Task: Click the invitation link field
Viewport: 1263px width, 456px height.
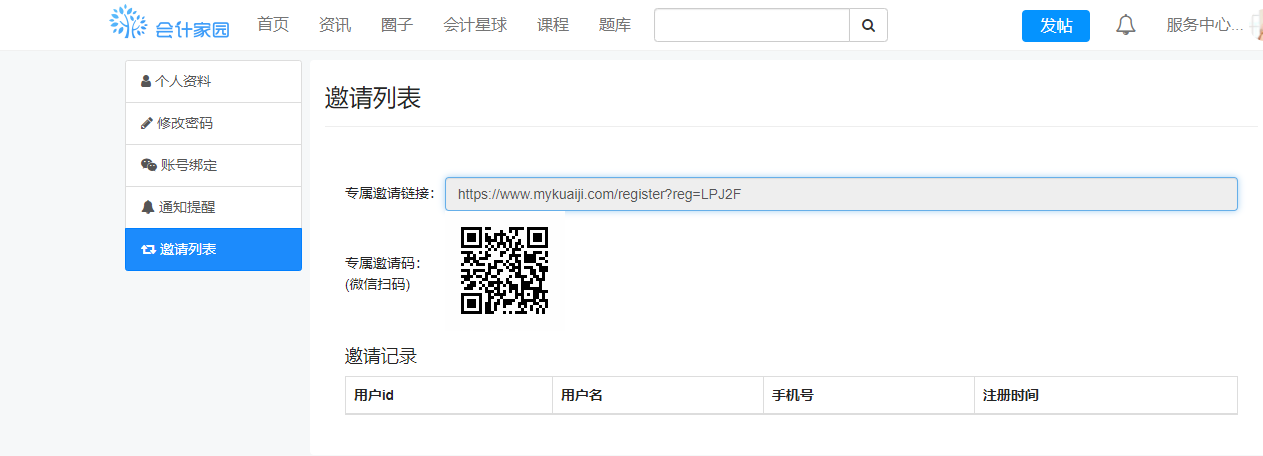Action: (x=841, y=194)
